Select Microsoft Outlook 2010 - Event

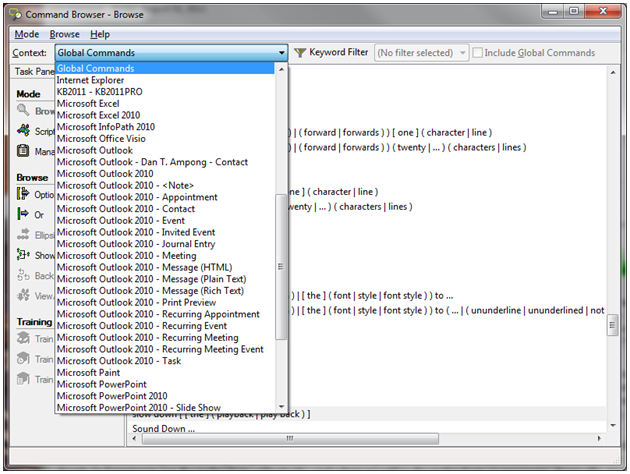(x=165, y=220)
